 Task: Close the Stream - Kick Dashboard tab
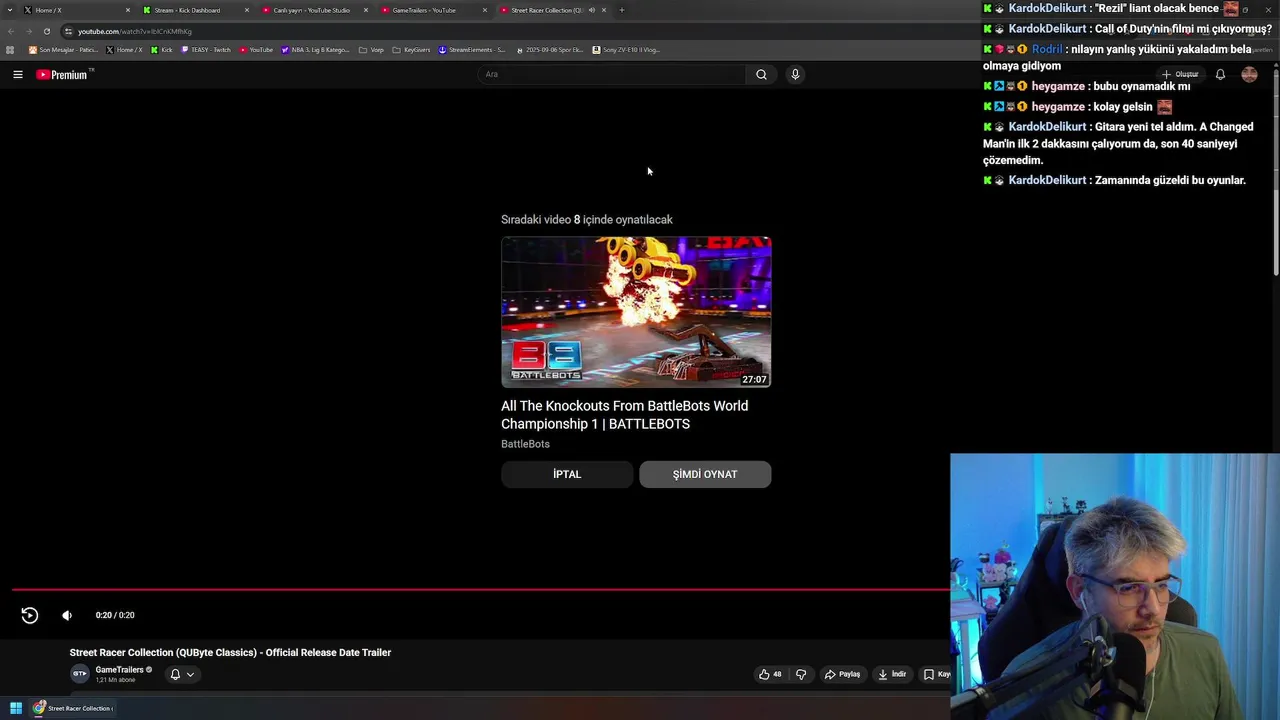pos(247,10)
